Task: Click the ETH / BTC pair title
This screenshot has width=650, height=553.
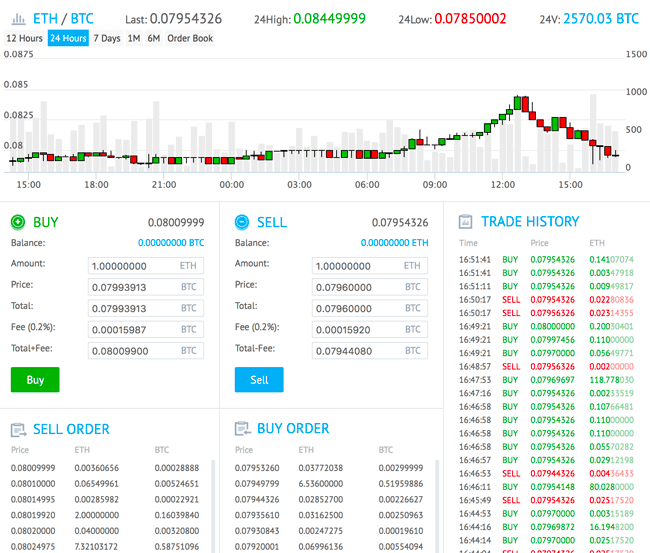Action: [63, 19]
